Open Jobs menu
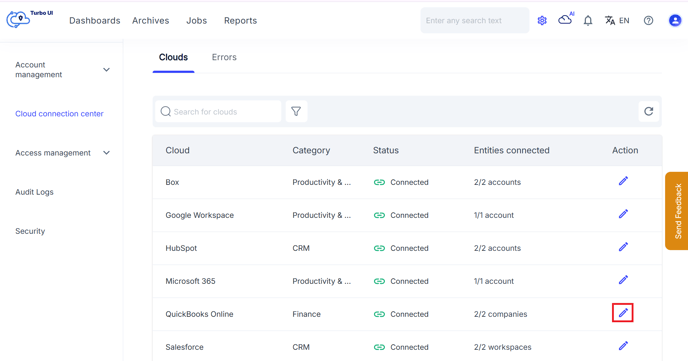 (x=197, y=21)
